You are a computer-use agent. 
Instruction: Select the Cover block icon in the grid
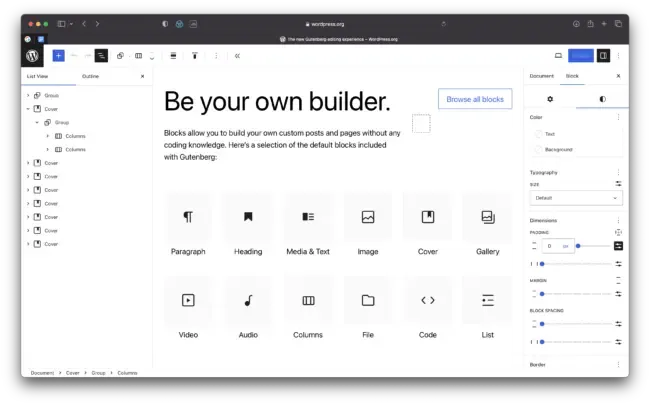coord(428,217)
